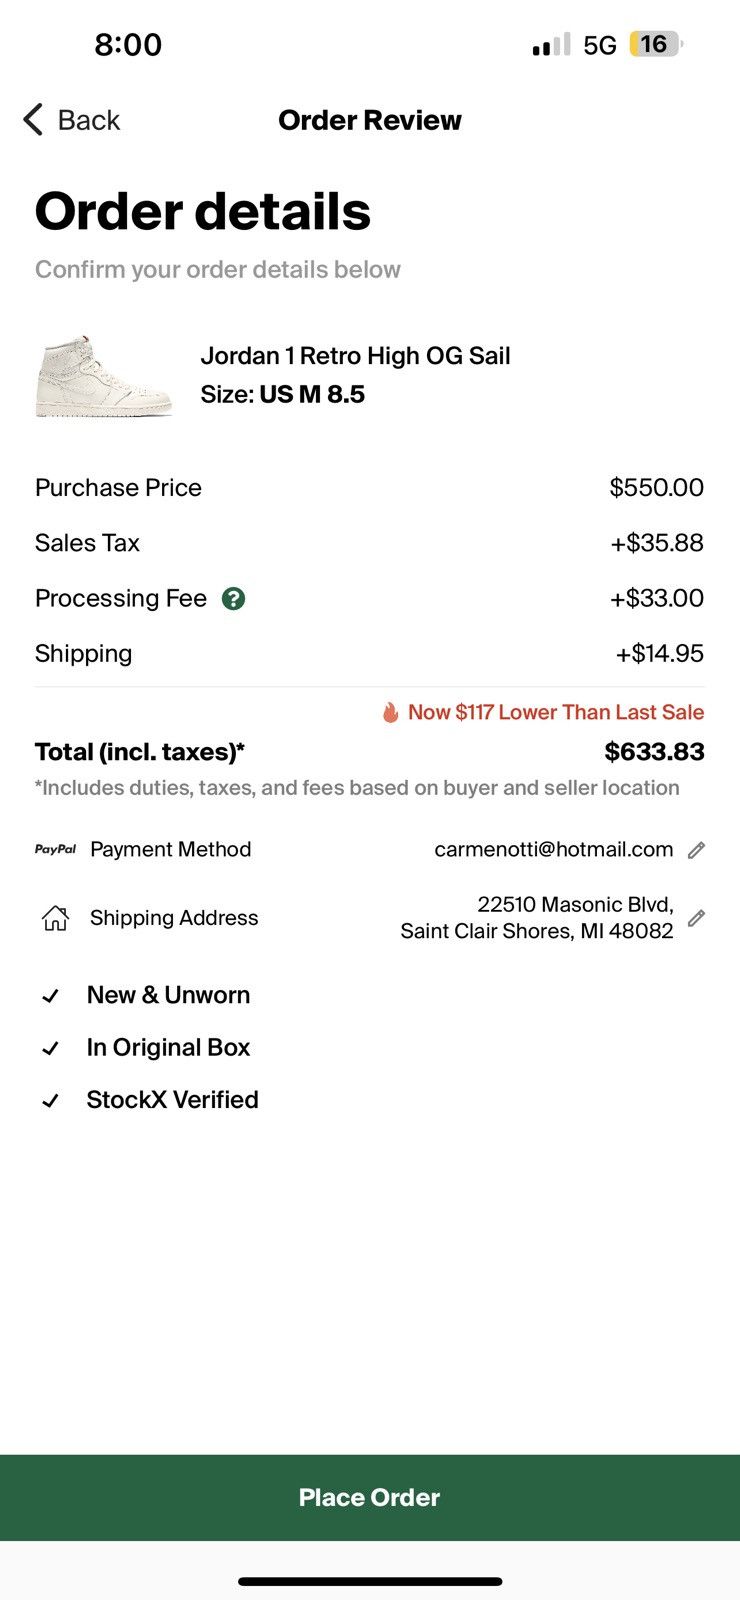Select the Masonic Blvd shipping address text

click(537, 918)
